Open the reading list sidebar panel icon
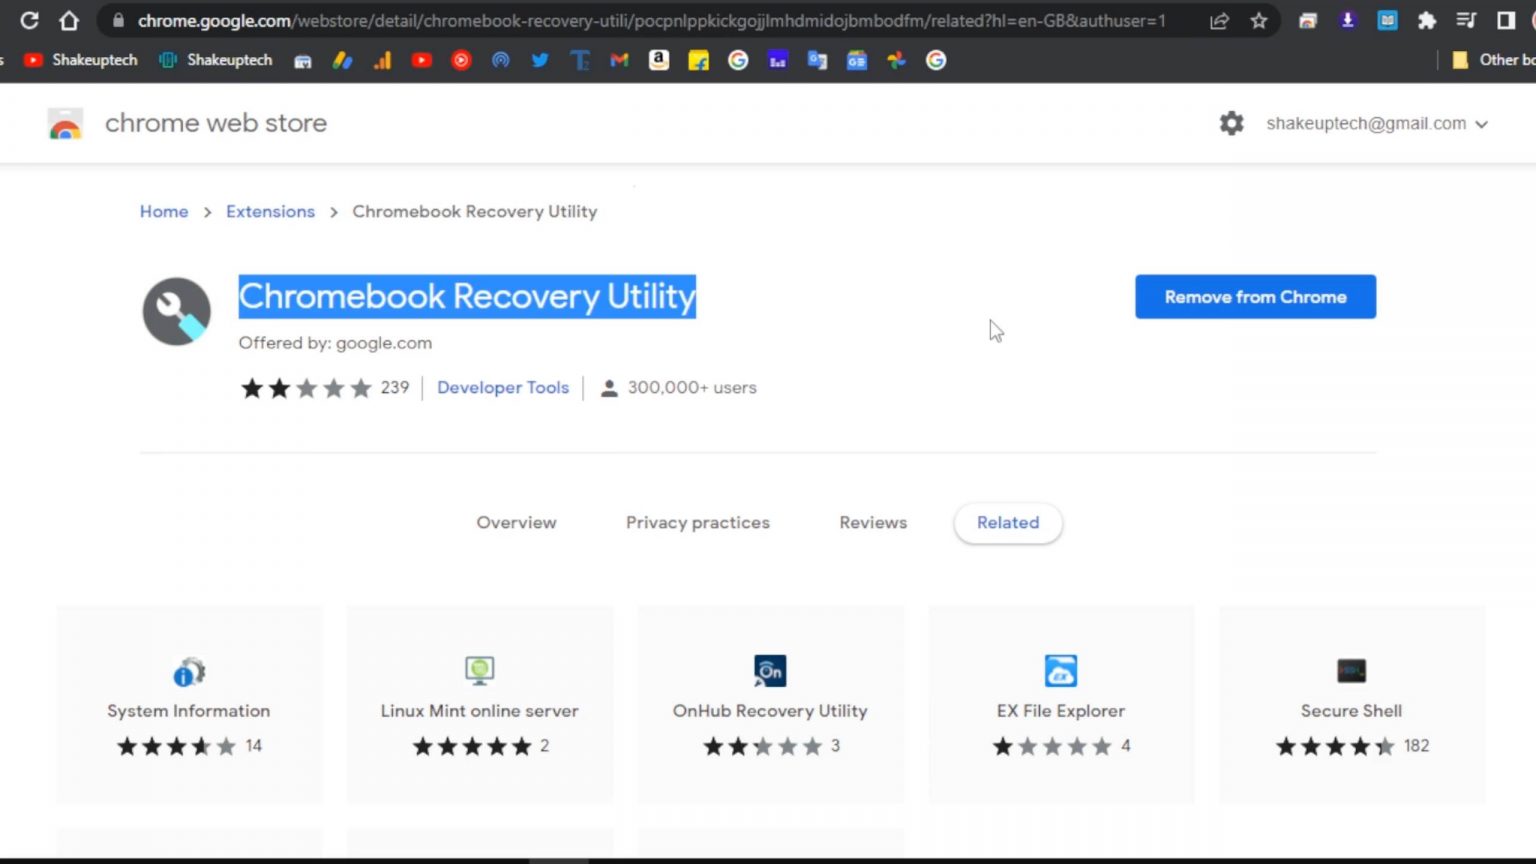 1506,20
